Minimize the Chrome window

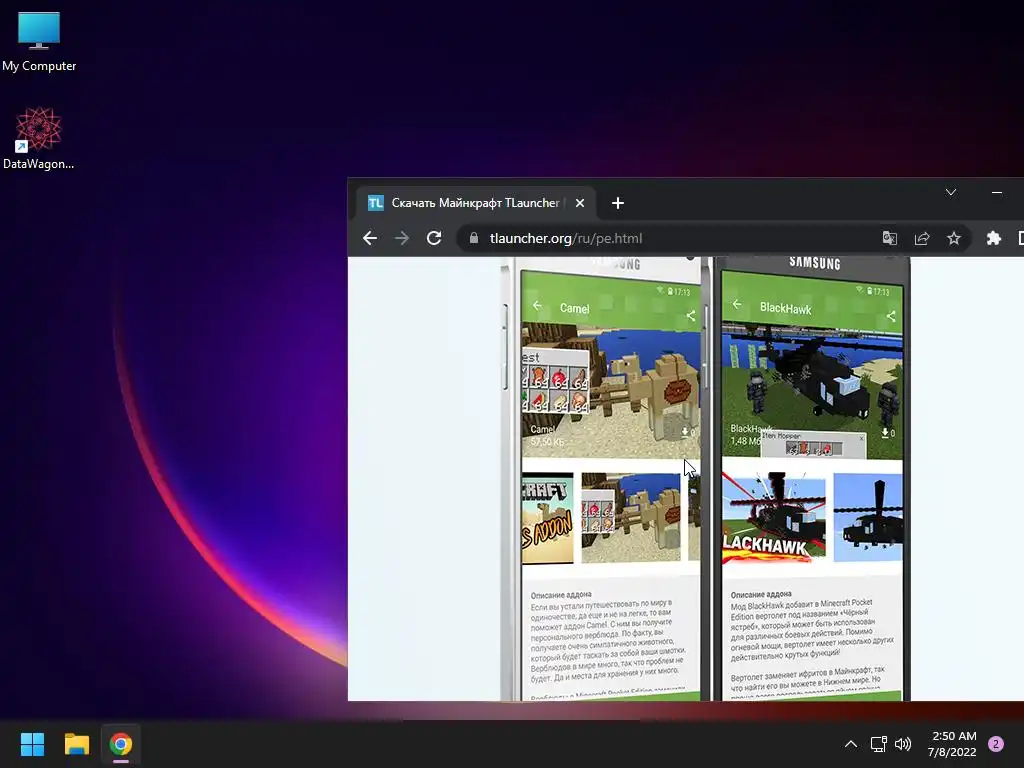pos(997,192)
